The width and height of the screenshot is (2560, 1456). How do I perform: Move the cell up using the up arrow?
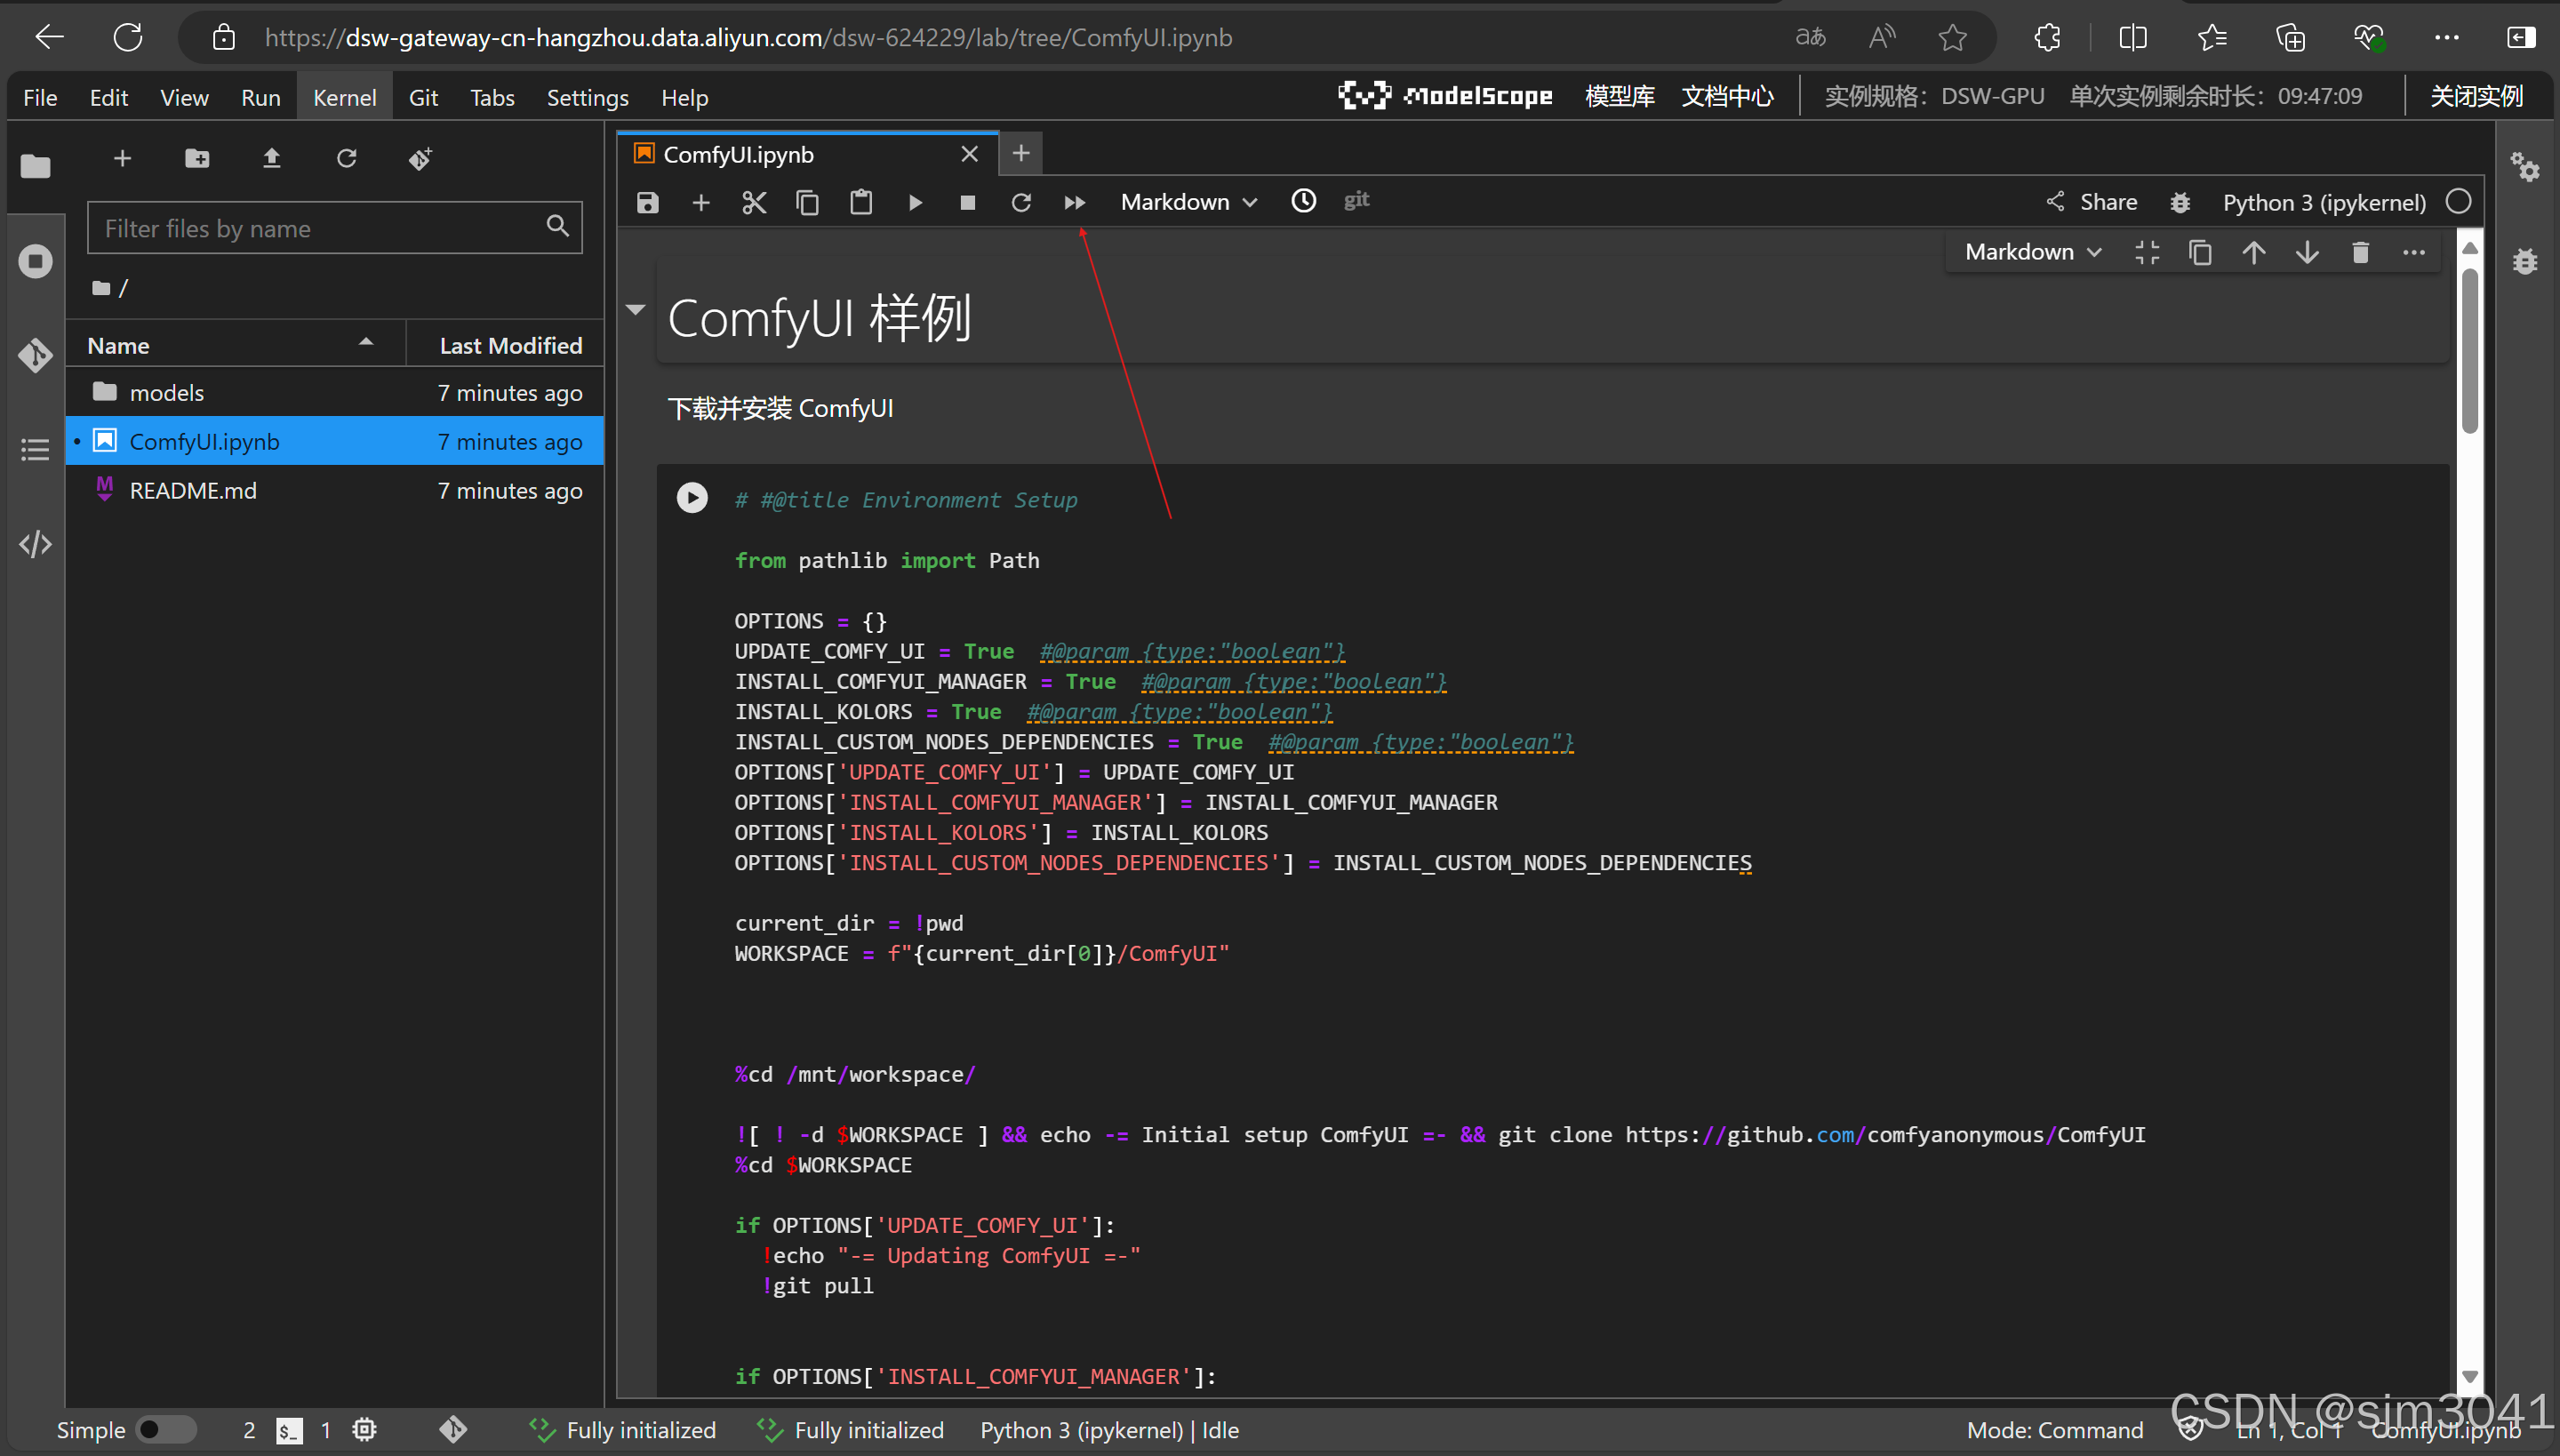[2253, 252]
